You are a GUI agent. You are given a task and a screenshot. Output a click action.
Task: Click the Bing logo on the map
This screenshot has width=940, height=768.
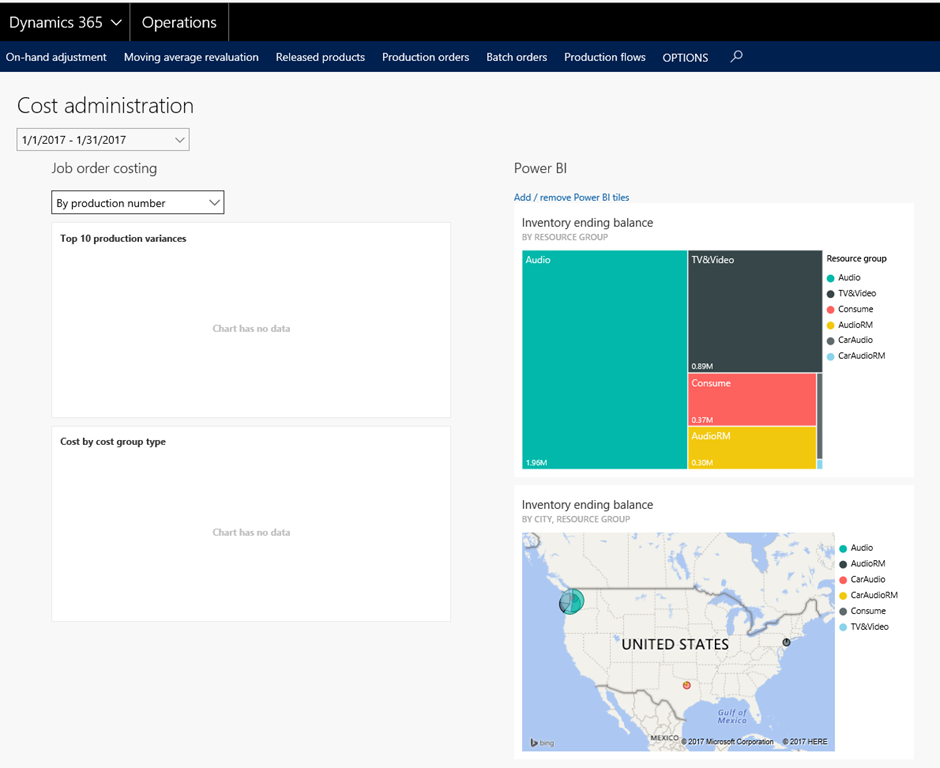tap(543, 743)
